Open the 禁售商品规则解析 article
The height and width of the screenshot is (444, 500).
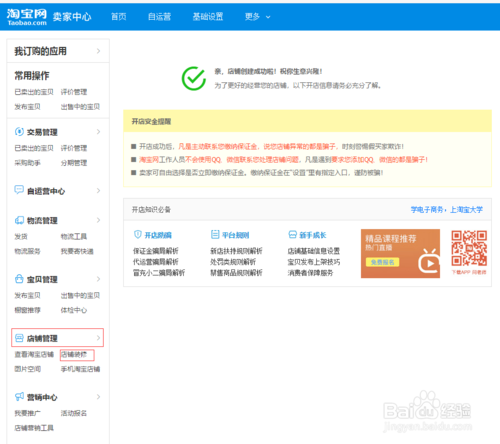coord(236,273)
